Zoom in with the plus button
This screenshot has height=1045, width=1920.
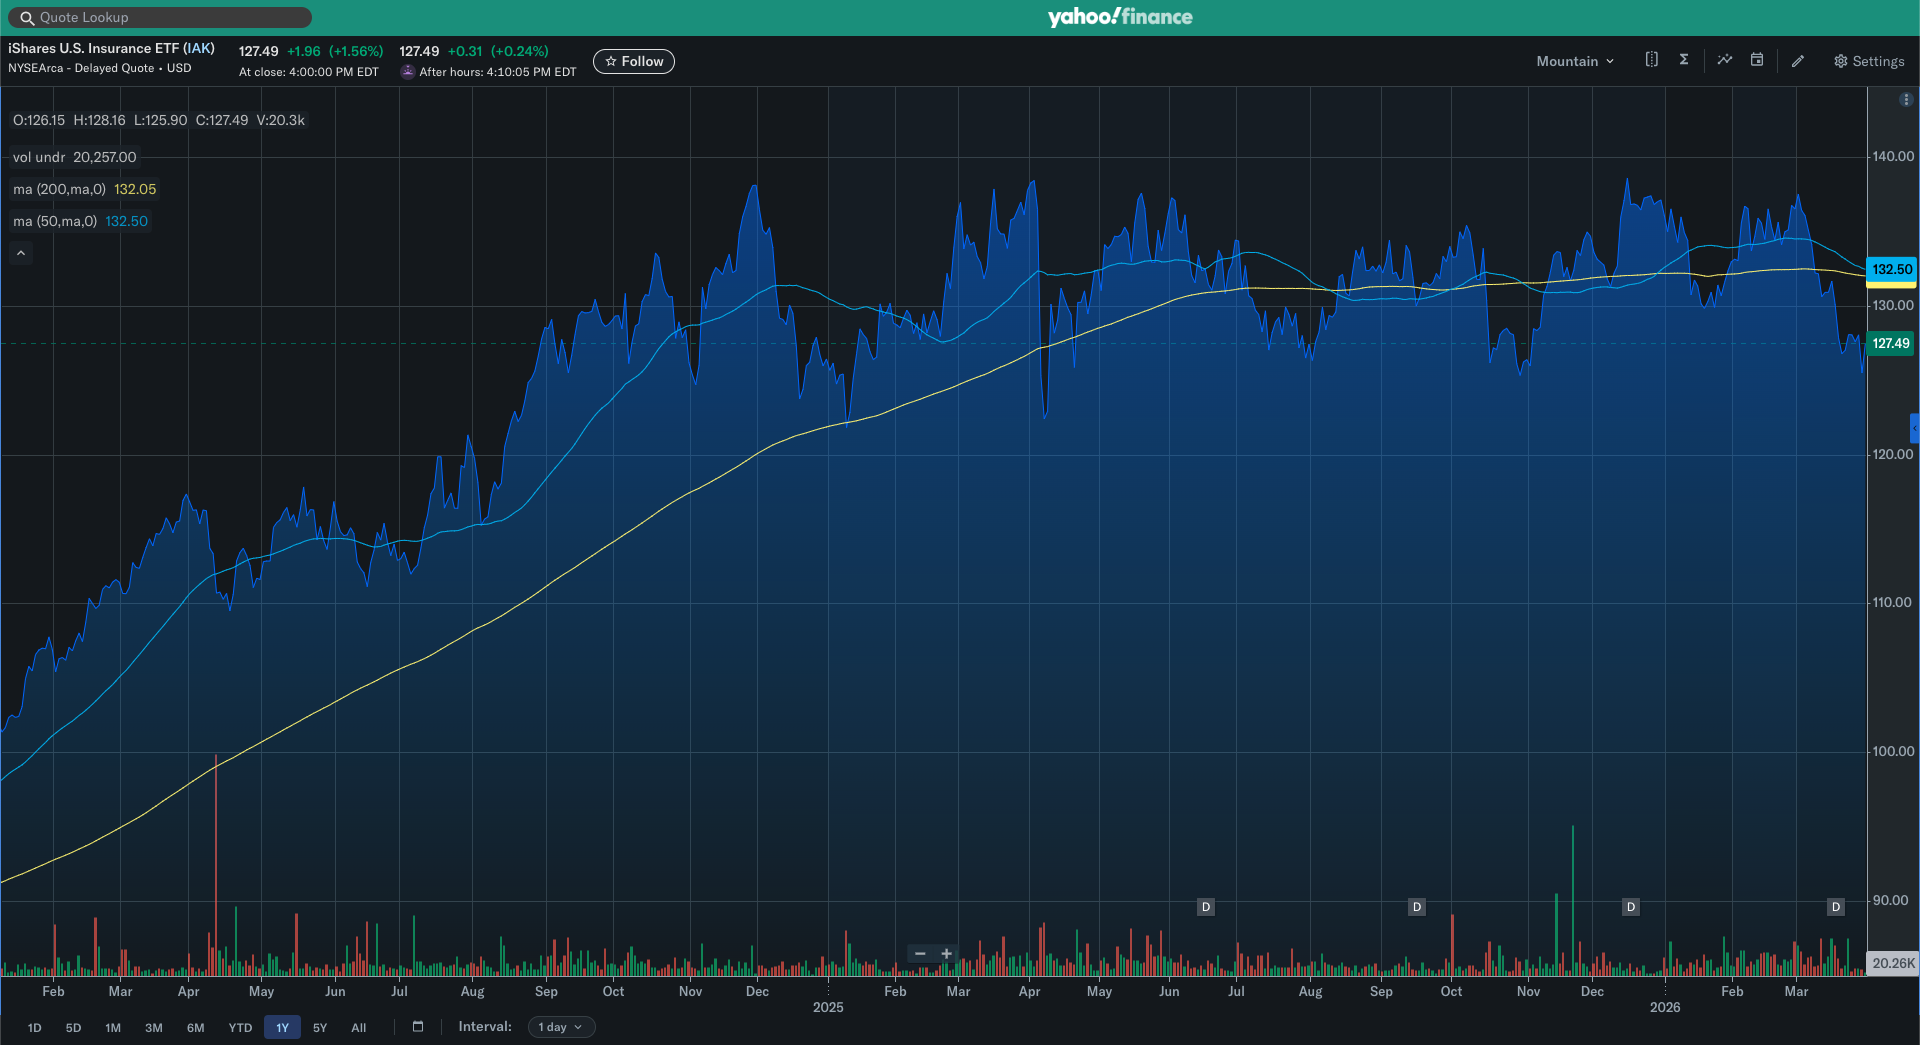coord(947,954)
